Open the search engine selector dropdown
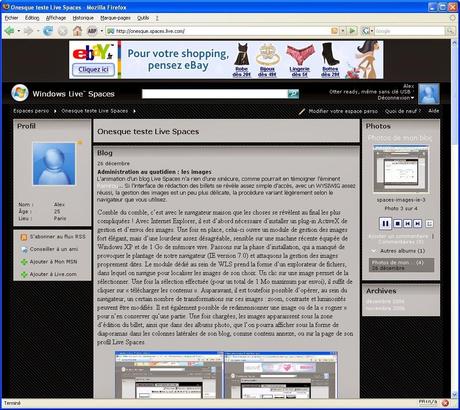 pyautogui.click(x=372, y=31)
